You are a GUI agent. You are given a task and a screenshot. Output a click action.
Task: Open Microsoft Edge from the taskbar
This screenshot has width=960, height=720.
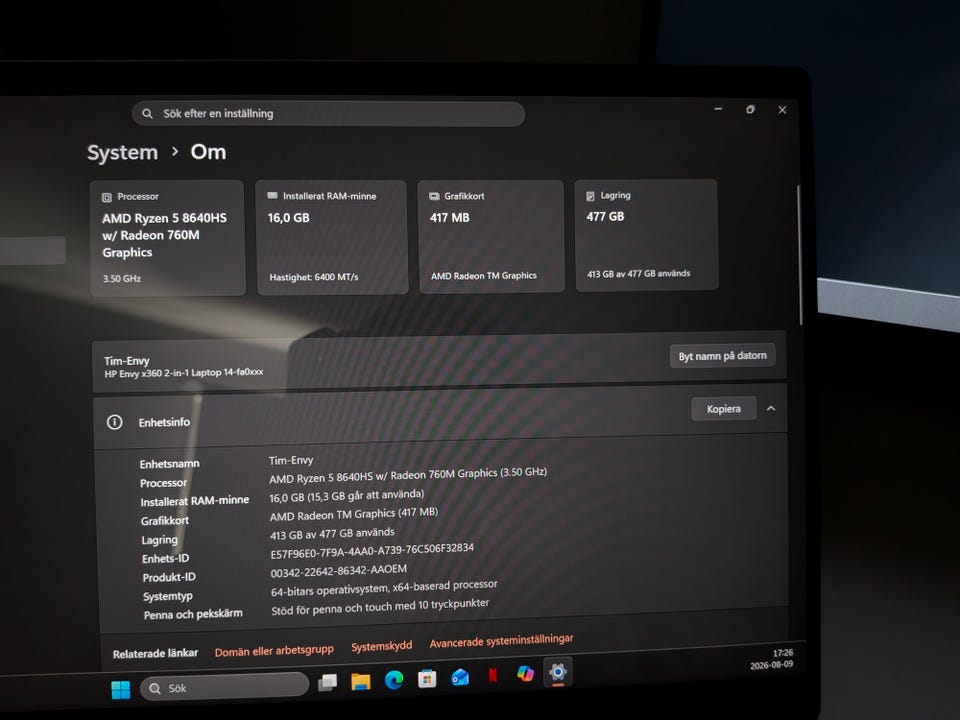[x=394, y=680]
